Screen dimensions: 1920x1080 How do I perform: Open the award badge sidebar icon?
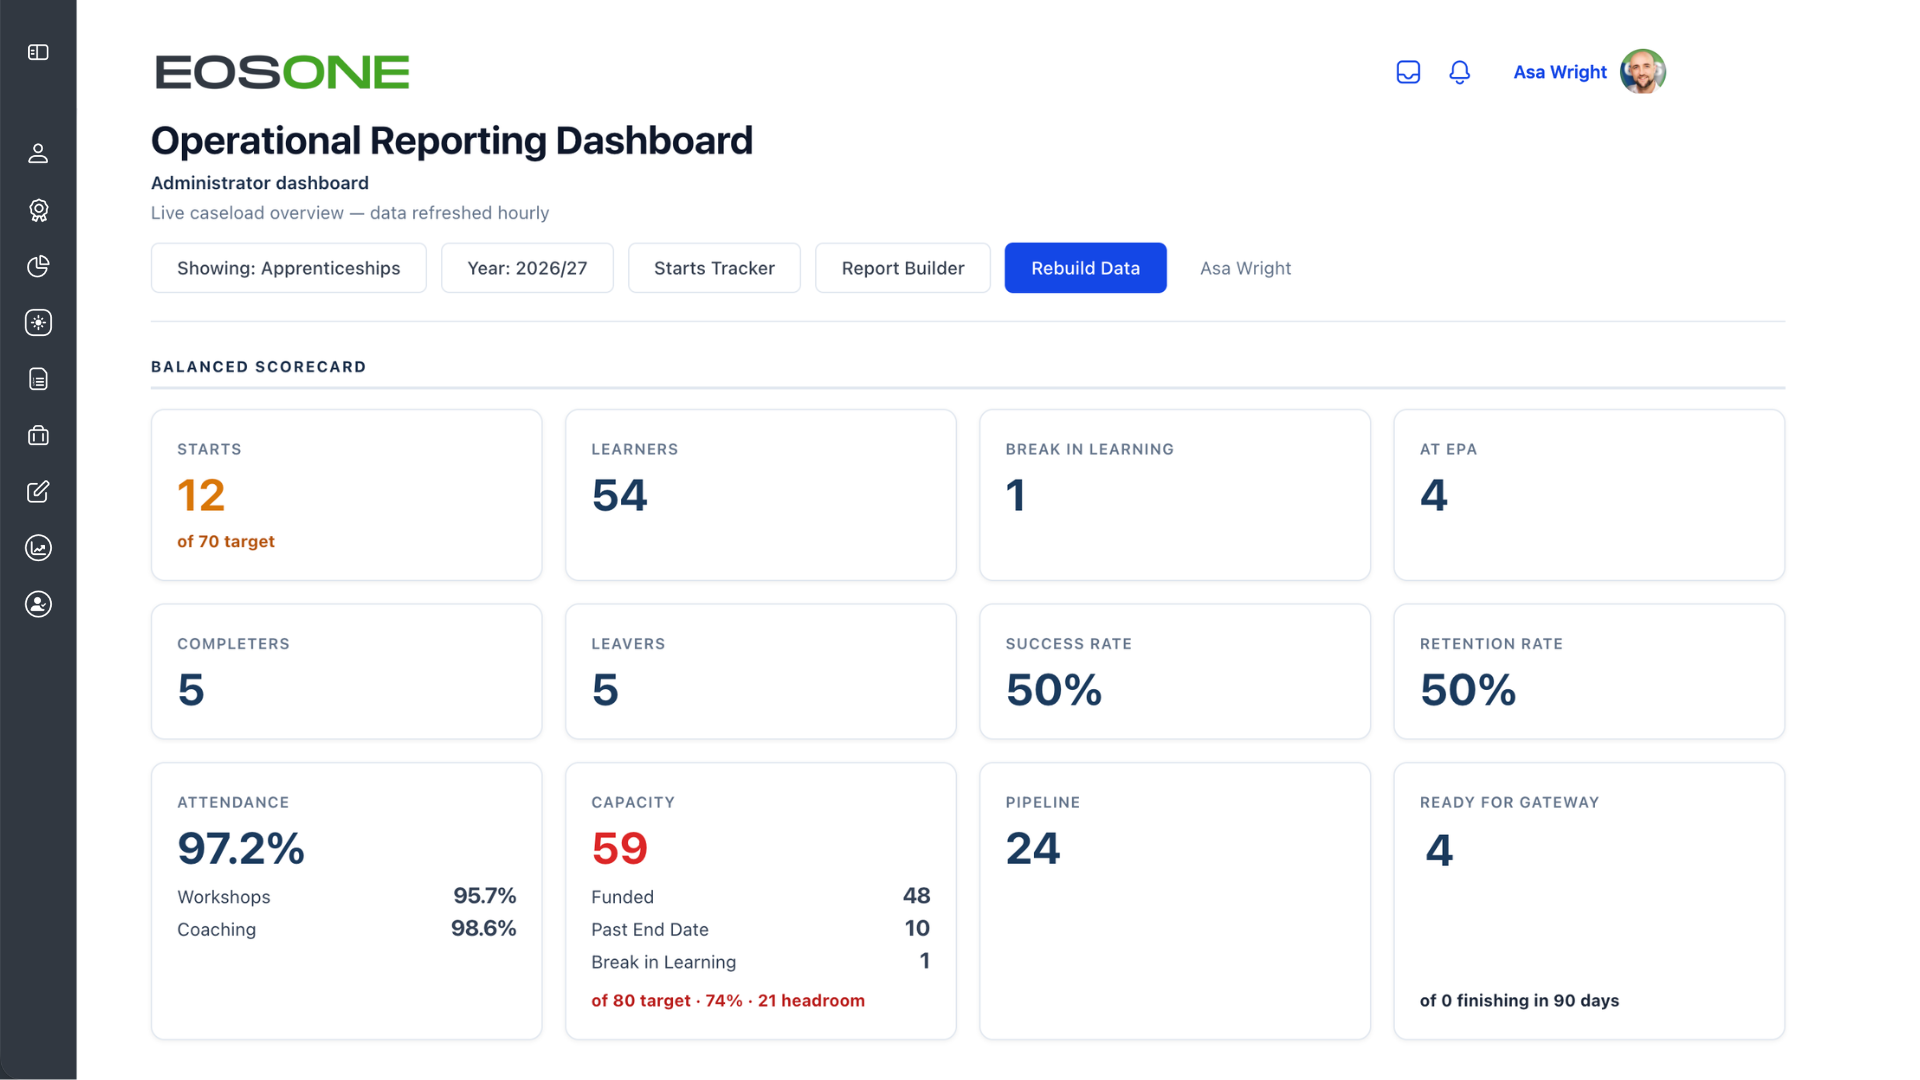(x=38, y=210)
